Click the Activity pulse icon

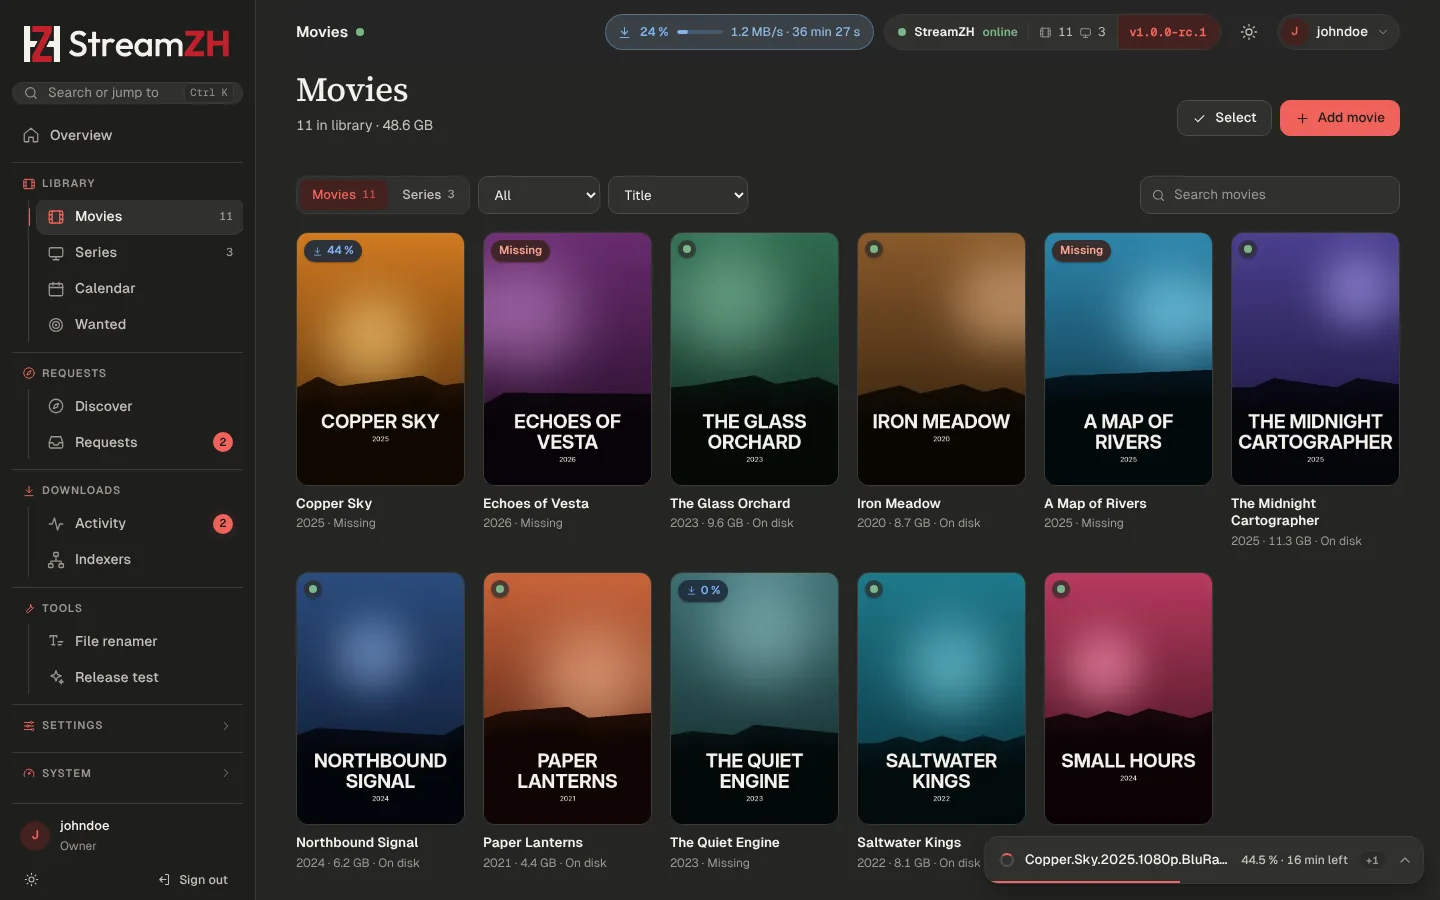[56, 523]
